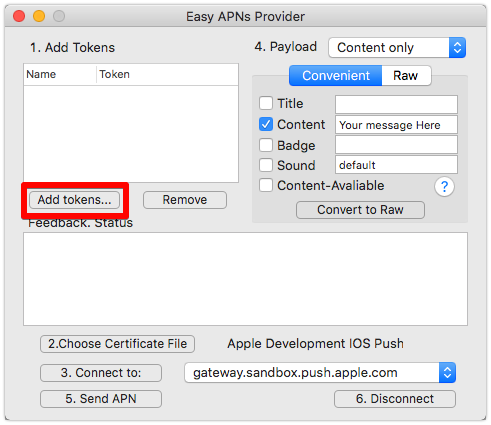Click the red close window button
The width and height of the screenshot is (491, 425).
(x=19, y=16)
